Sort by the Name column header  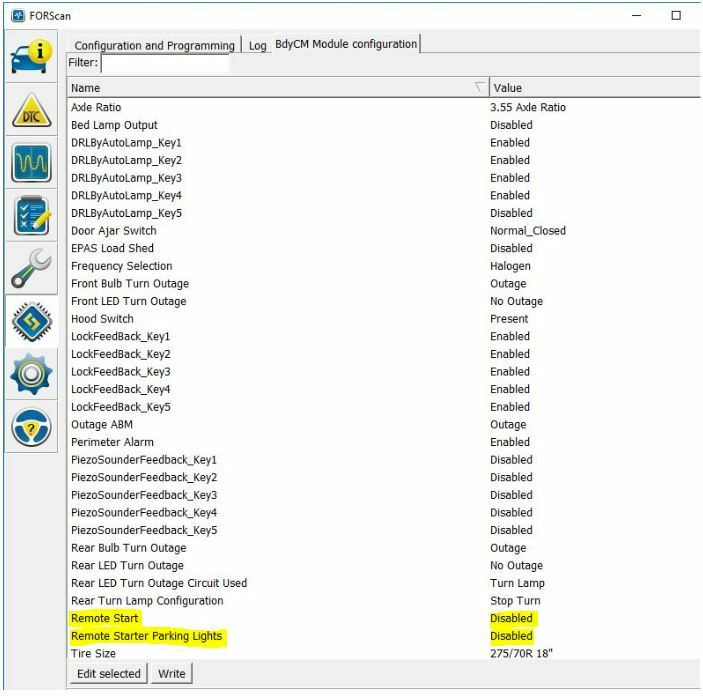278,87
